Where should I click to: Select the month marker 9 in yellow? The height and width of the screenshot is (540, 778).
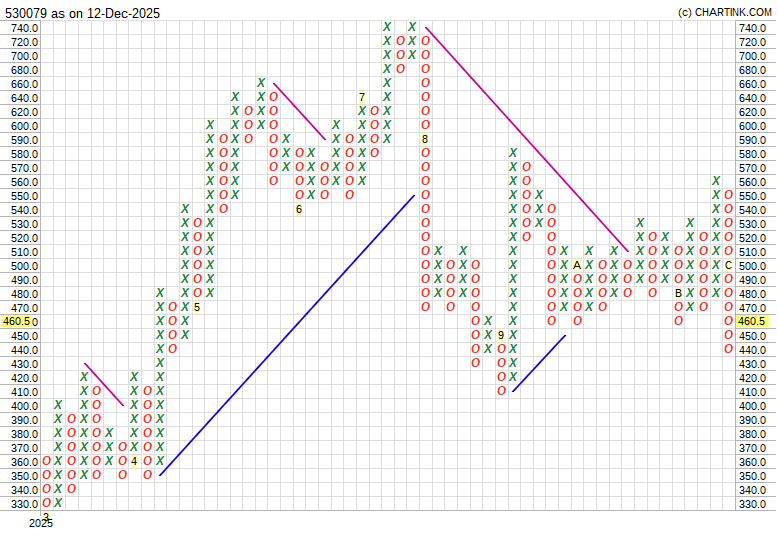pos(501,335)
